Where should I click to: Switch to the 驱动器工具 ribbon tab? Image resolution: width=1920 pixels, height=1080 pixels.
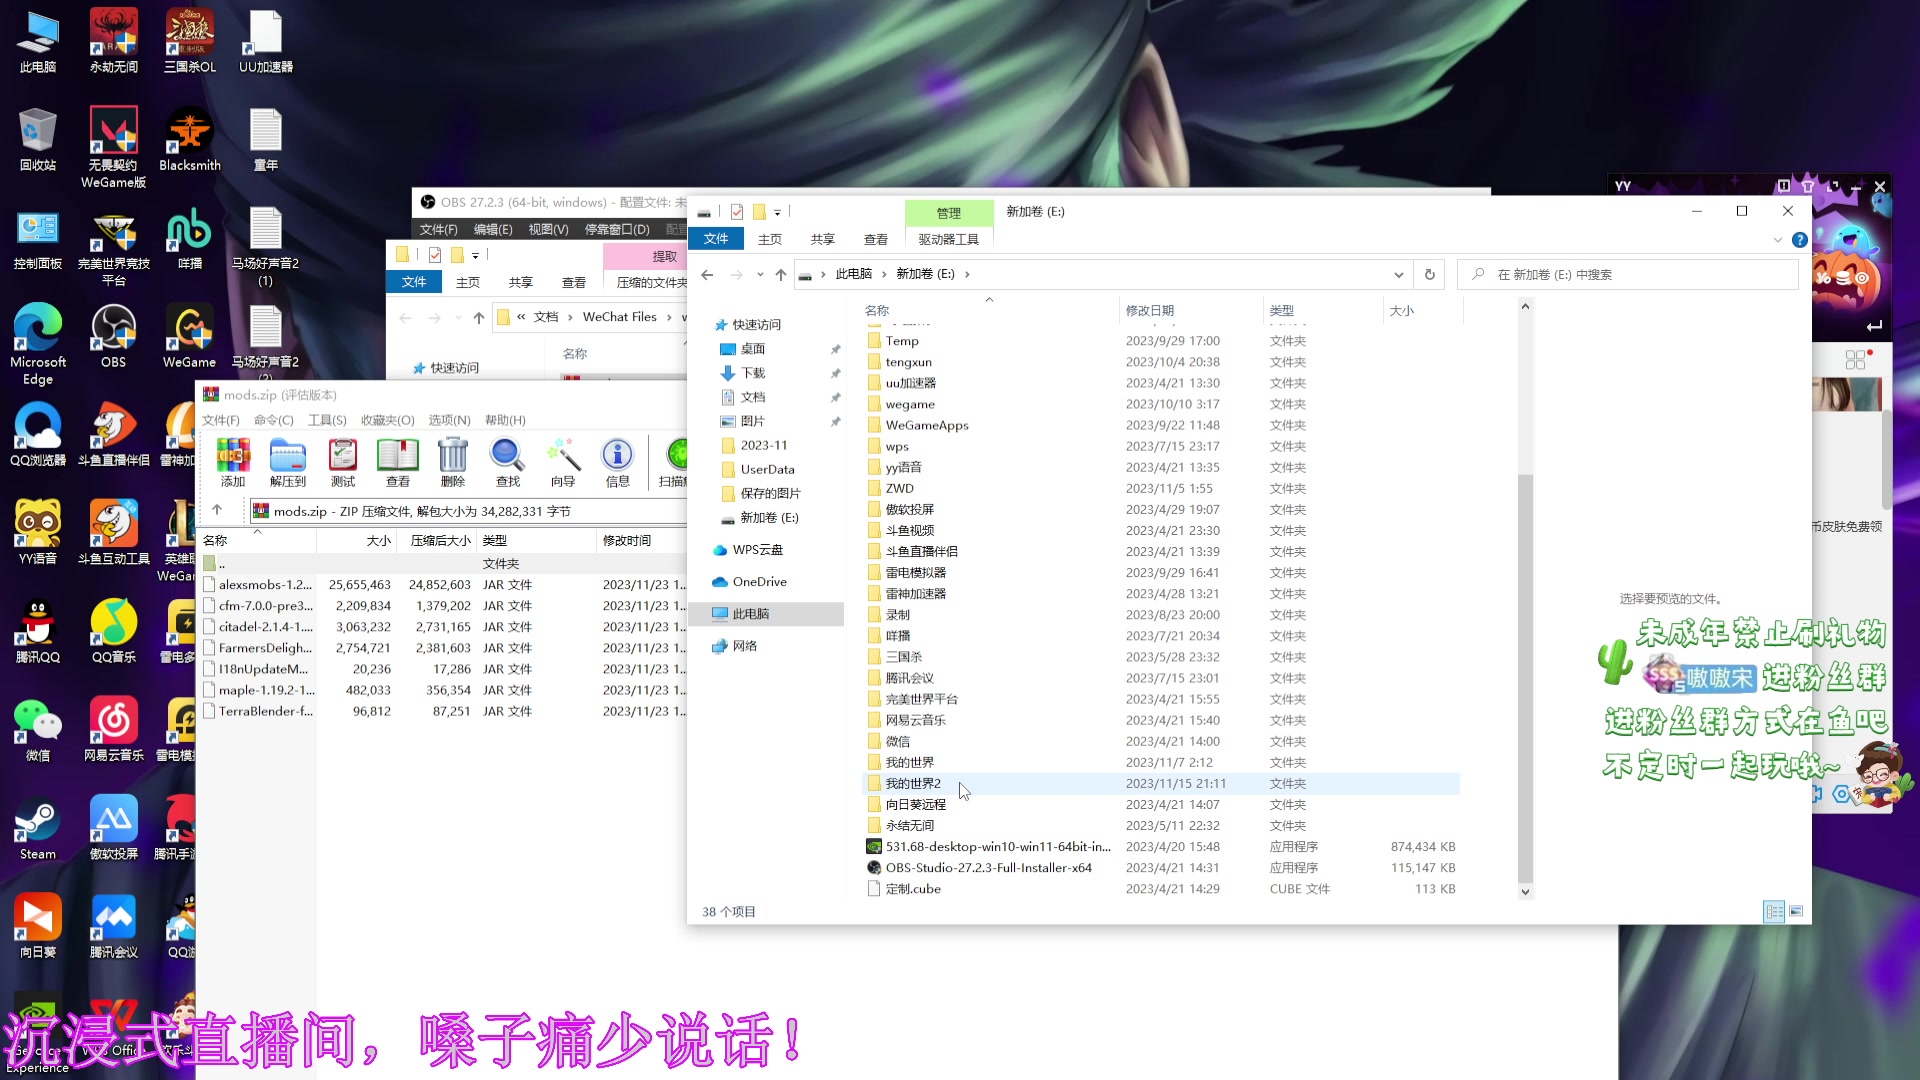(x=949, y=239)
